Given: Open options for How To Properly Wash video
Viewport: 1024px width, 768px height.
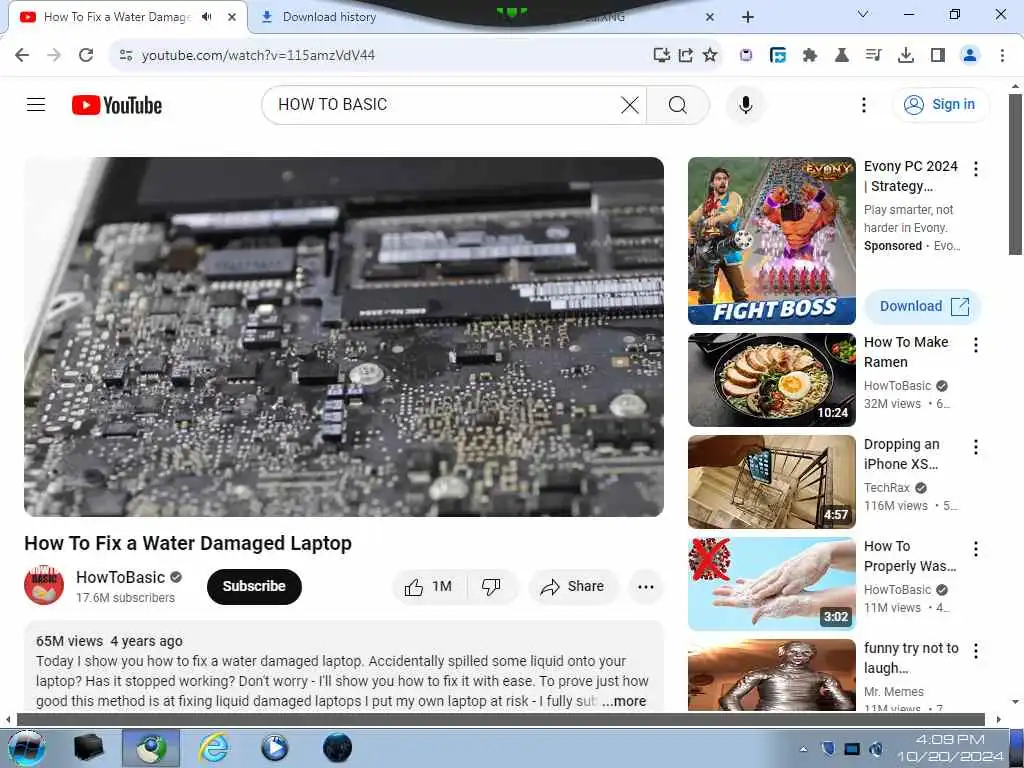Looking at the screenshot, I should point(976,549).
